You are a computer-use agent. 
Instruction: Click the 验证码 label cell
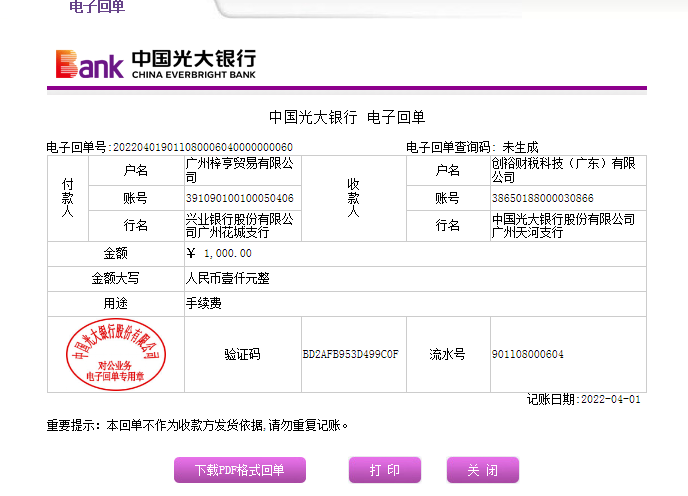click(243, 354)
